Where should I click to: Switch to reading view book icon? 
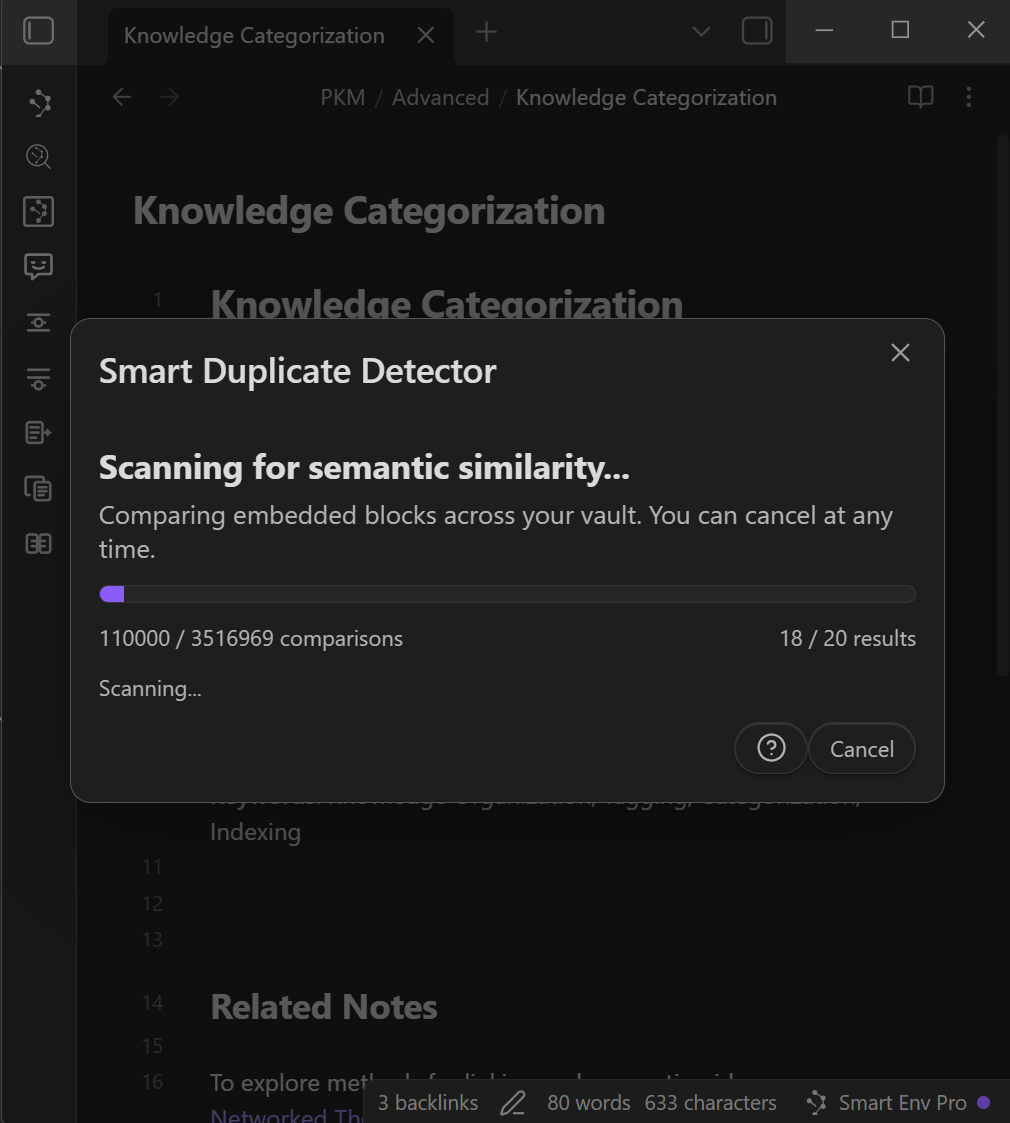tap(920, 97)
